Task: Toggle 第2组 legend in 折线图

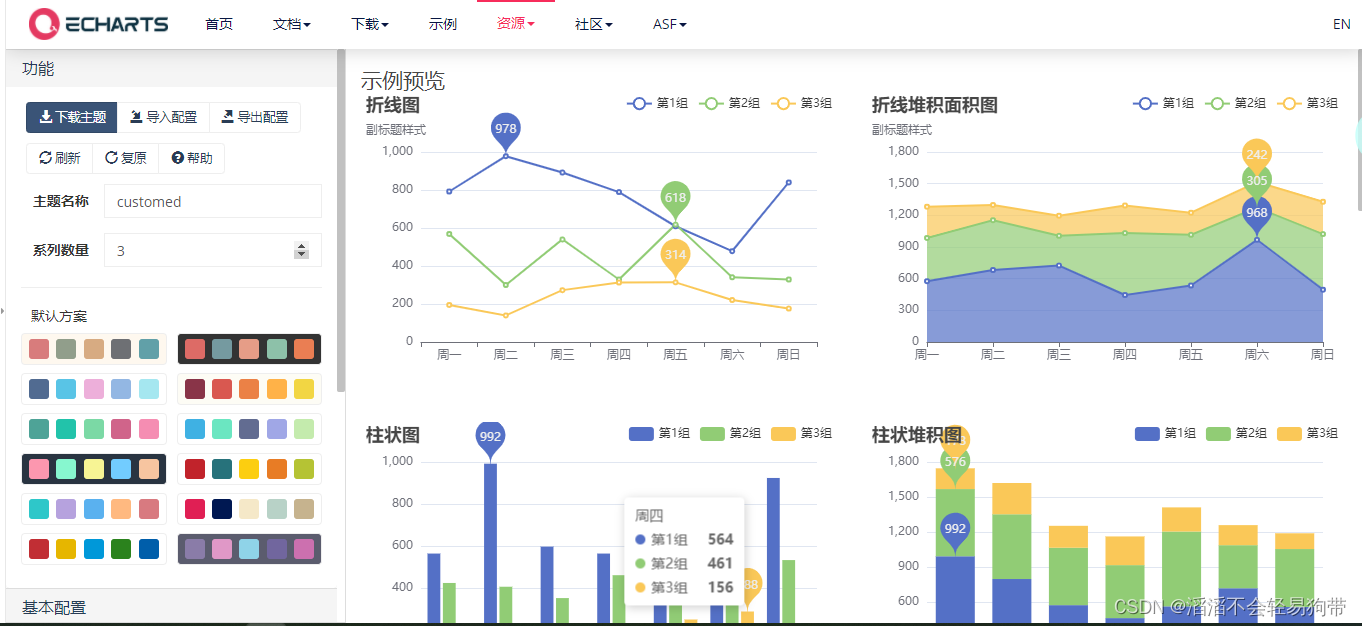Action: (729, 103)
